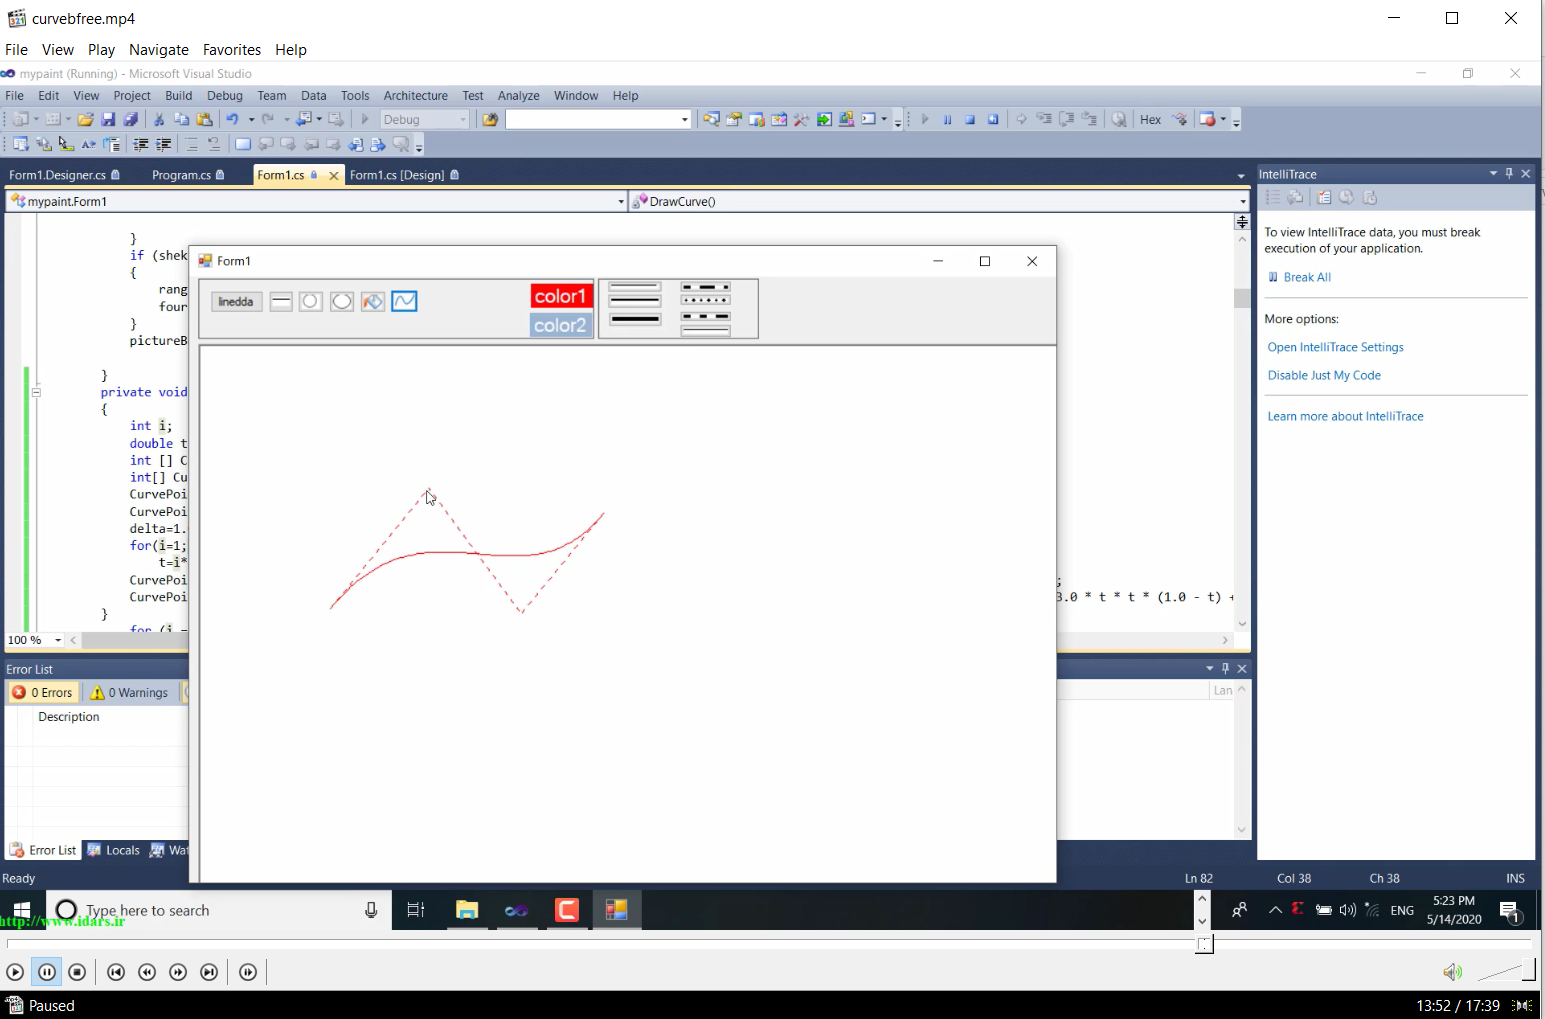
Task: Click the Break All link
Action: [1307, 277]
